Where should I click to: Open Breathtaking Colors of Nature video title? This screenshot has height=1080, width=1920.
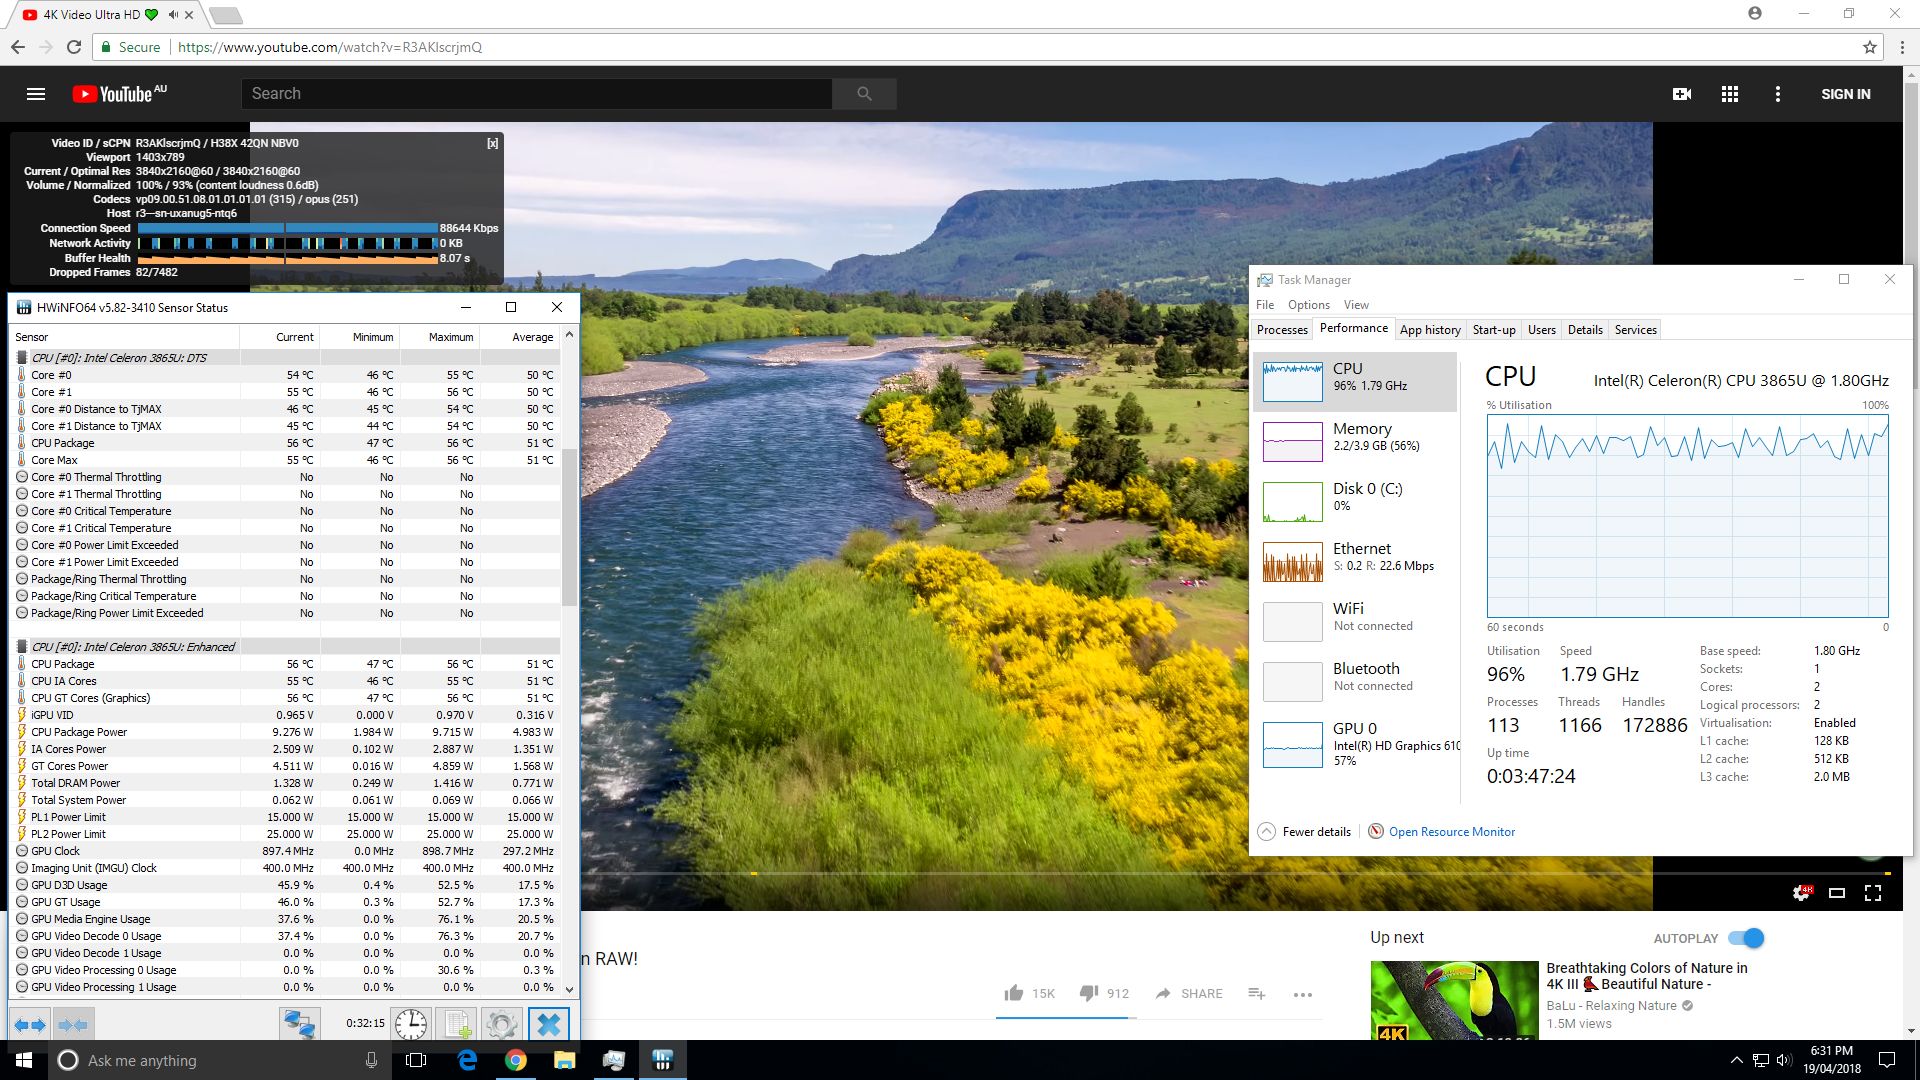pos(1646,976)
